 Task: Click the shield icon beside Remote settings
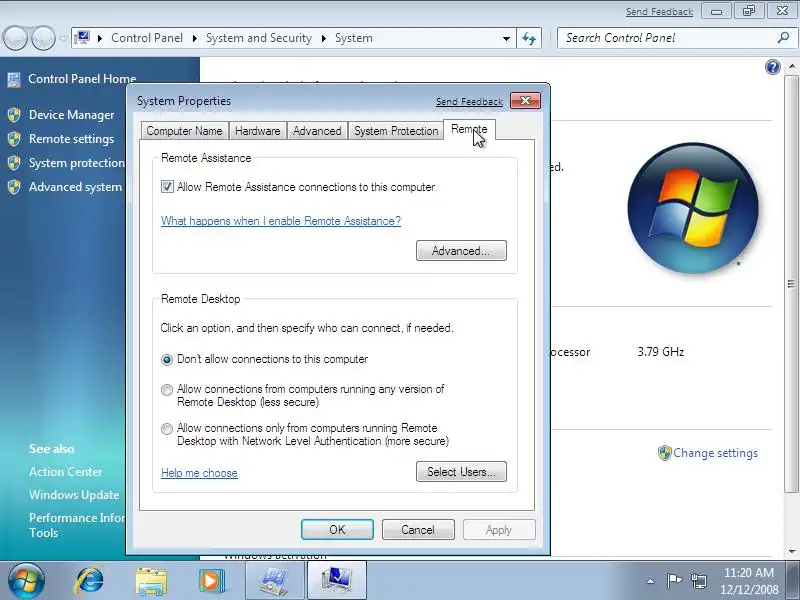coord(14,139)
